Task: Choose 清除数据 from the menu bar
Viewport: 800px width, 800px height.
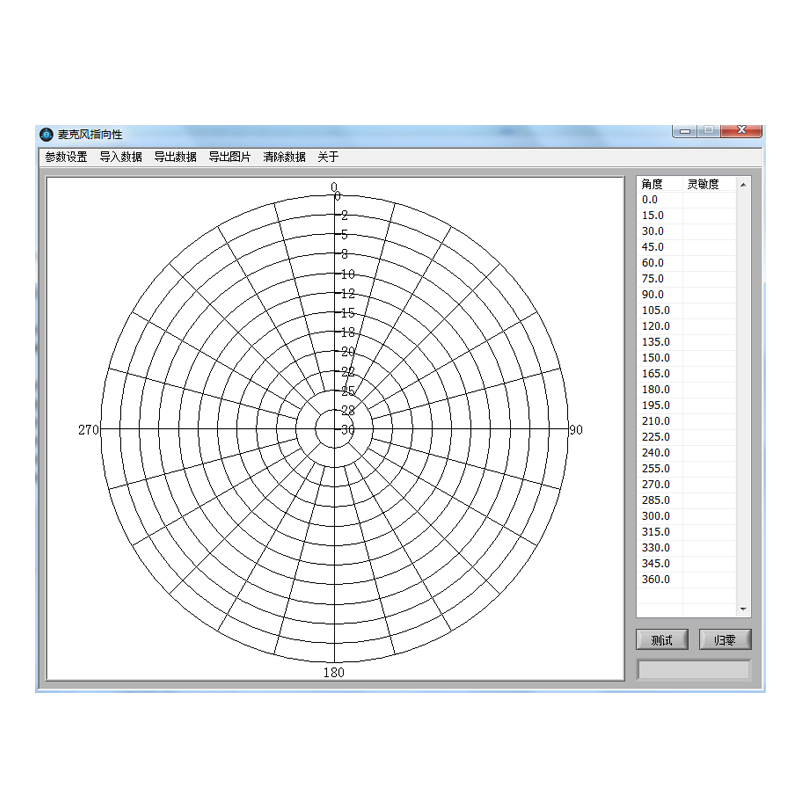Action: (x=285, y=157)
